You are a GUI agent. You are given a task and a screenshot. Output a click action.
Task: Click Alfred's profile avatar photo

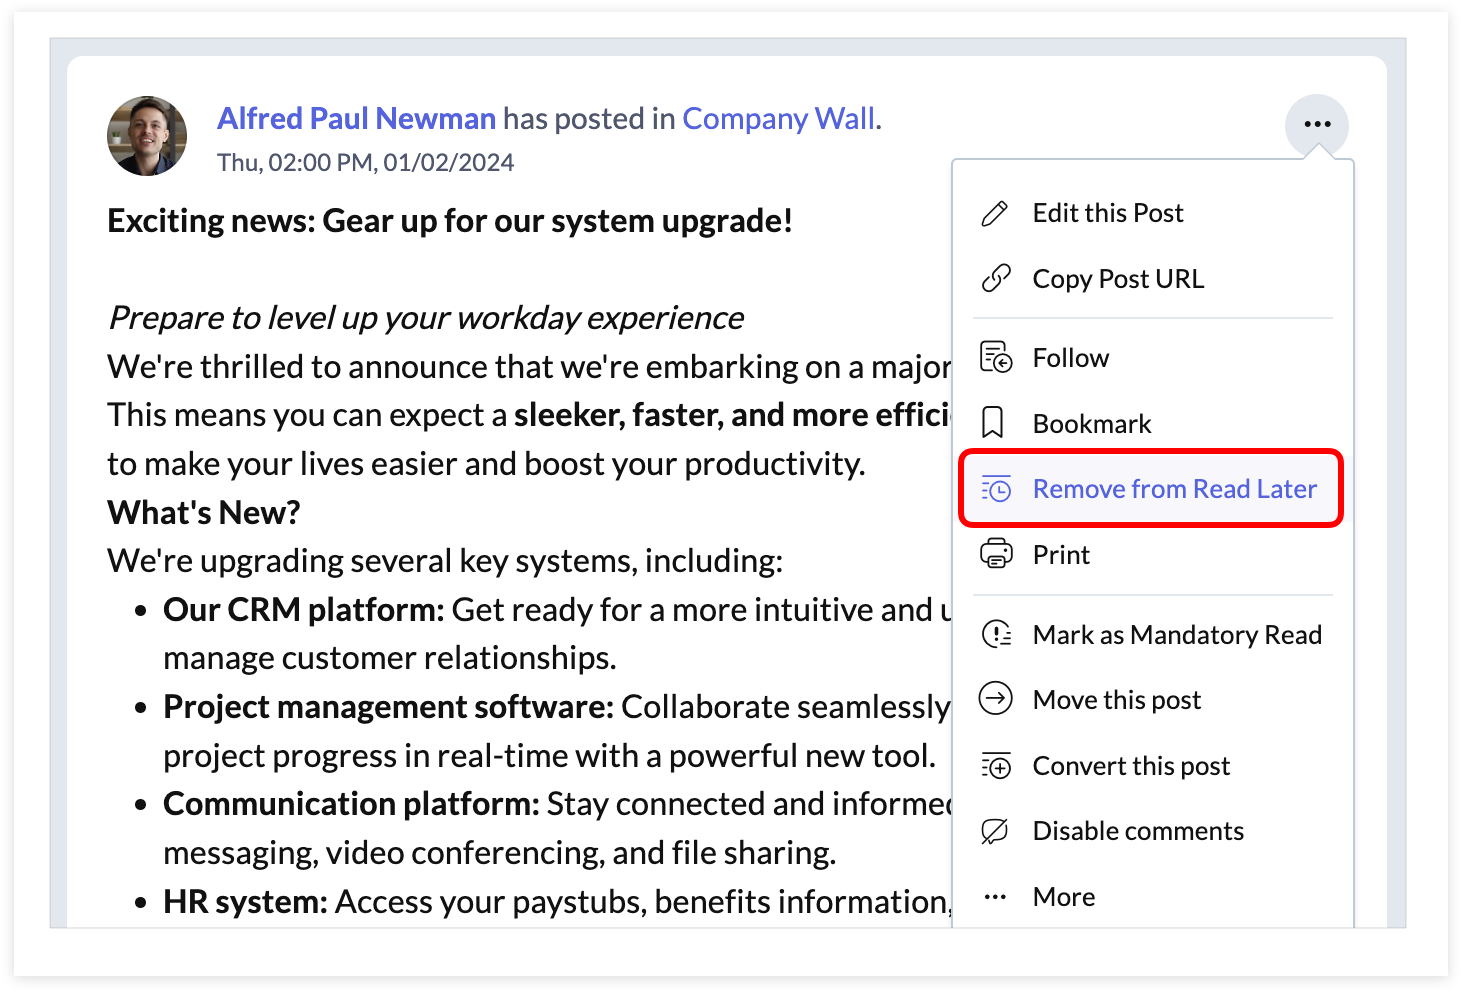pyautogui.click(x=147, y=136)
